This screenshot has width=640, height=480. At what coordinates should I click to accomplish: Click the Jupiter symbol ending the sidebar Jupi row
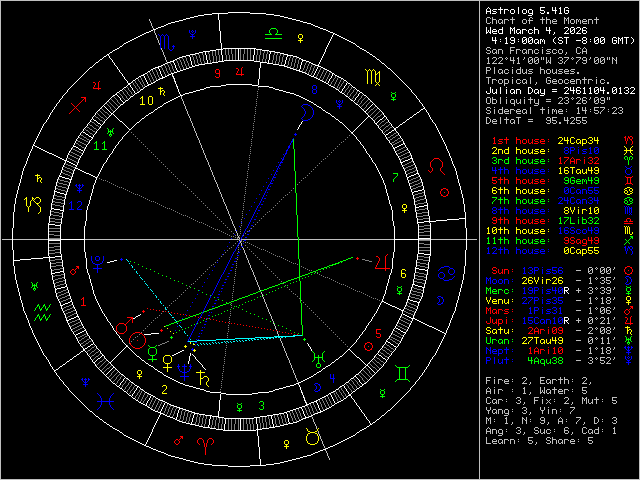click(629, 320)
